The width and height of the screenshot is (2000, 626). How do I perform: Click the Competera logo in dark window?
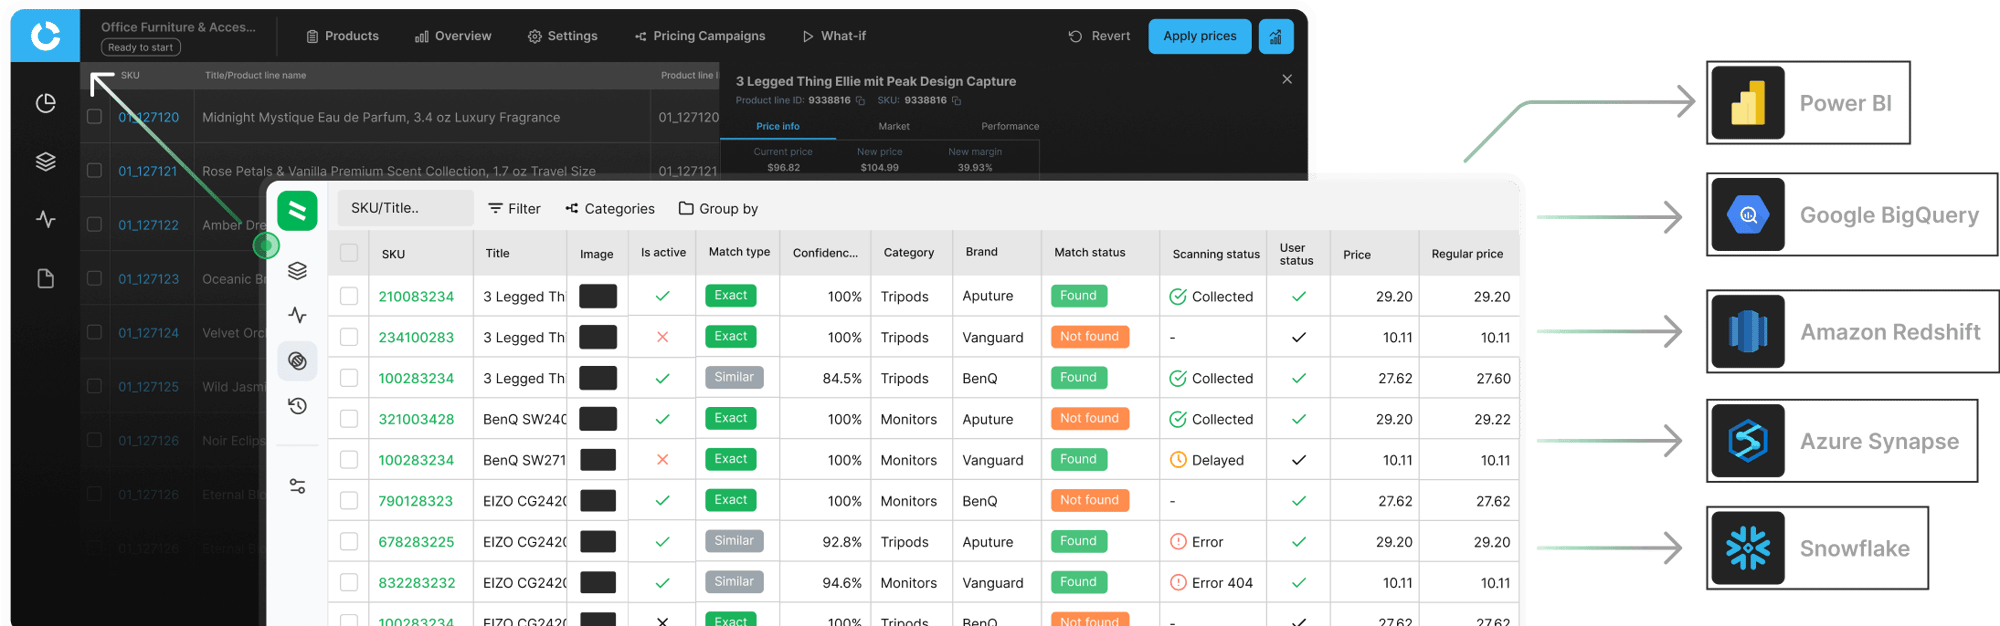click(45, 36)
